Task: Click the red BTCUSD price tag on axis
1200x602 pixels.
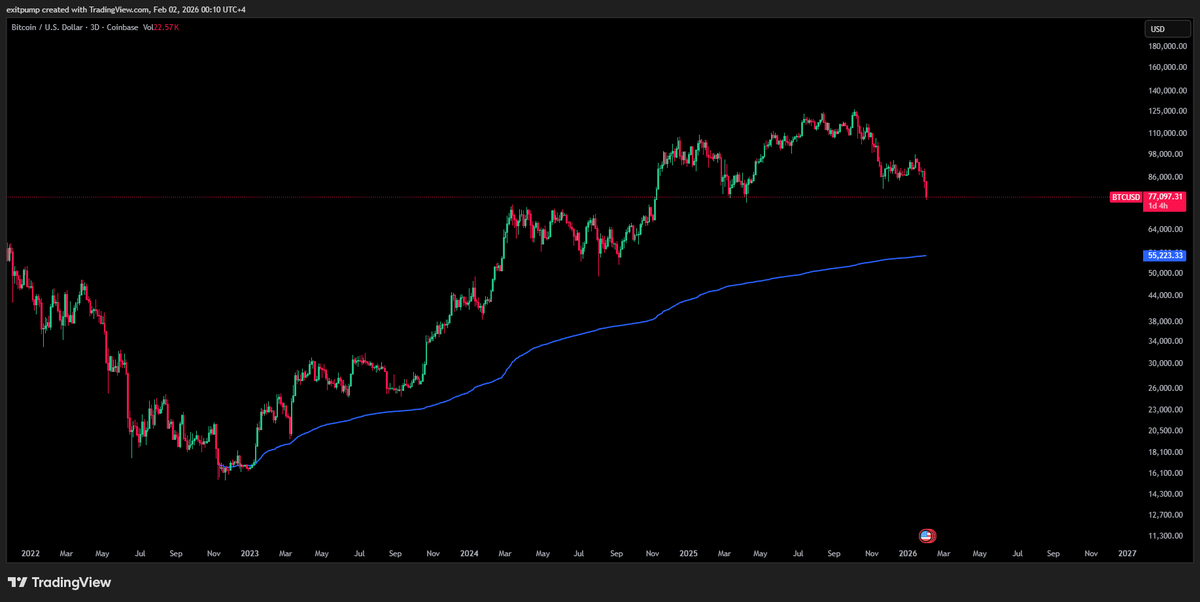Action: pos(1125,198)
